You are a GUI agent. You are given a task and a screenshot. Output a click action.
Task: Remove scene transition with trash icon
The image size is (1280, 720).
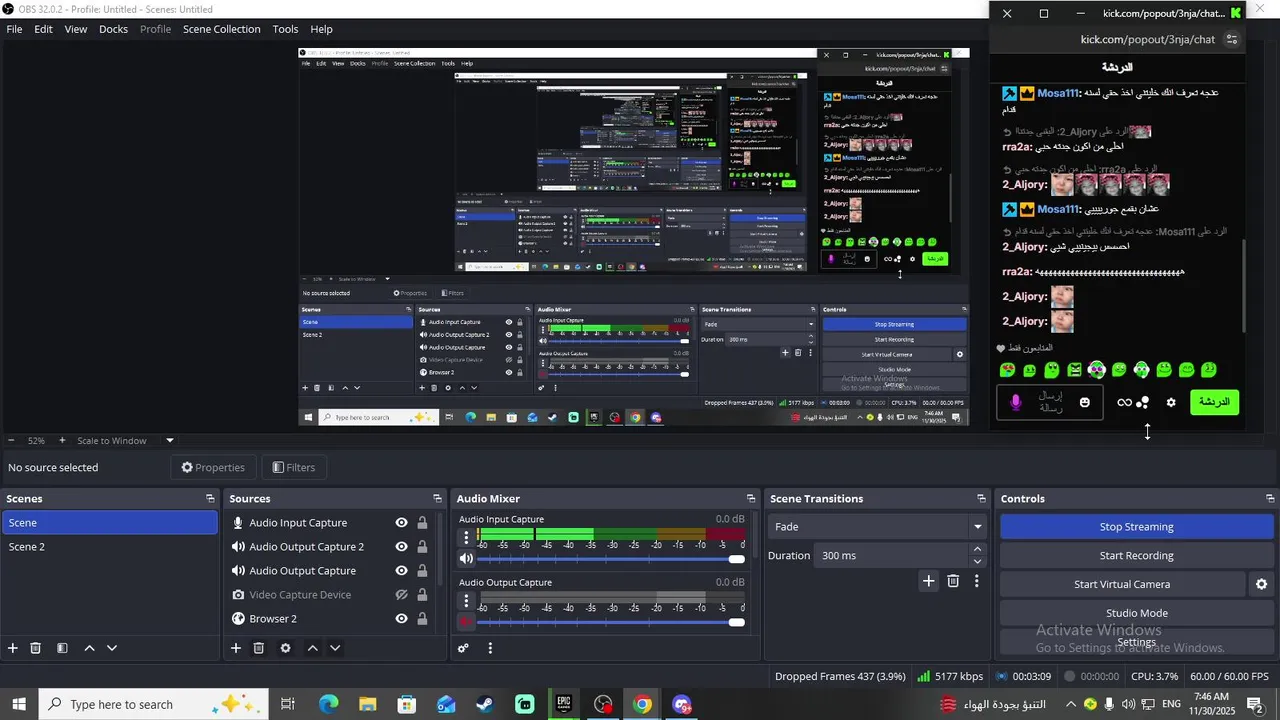[x=953, y=581]
